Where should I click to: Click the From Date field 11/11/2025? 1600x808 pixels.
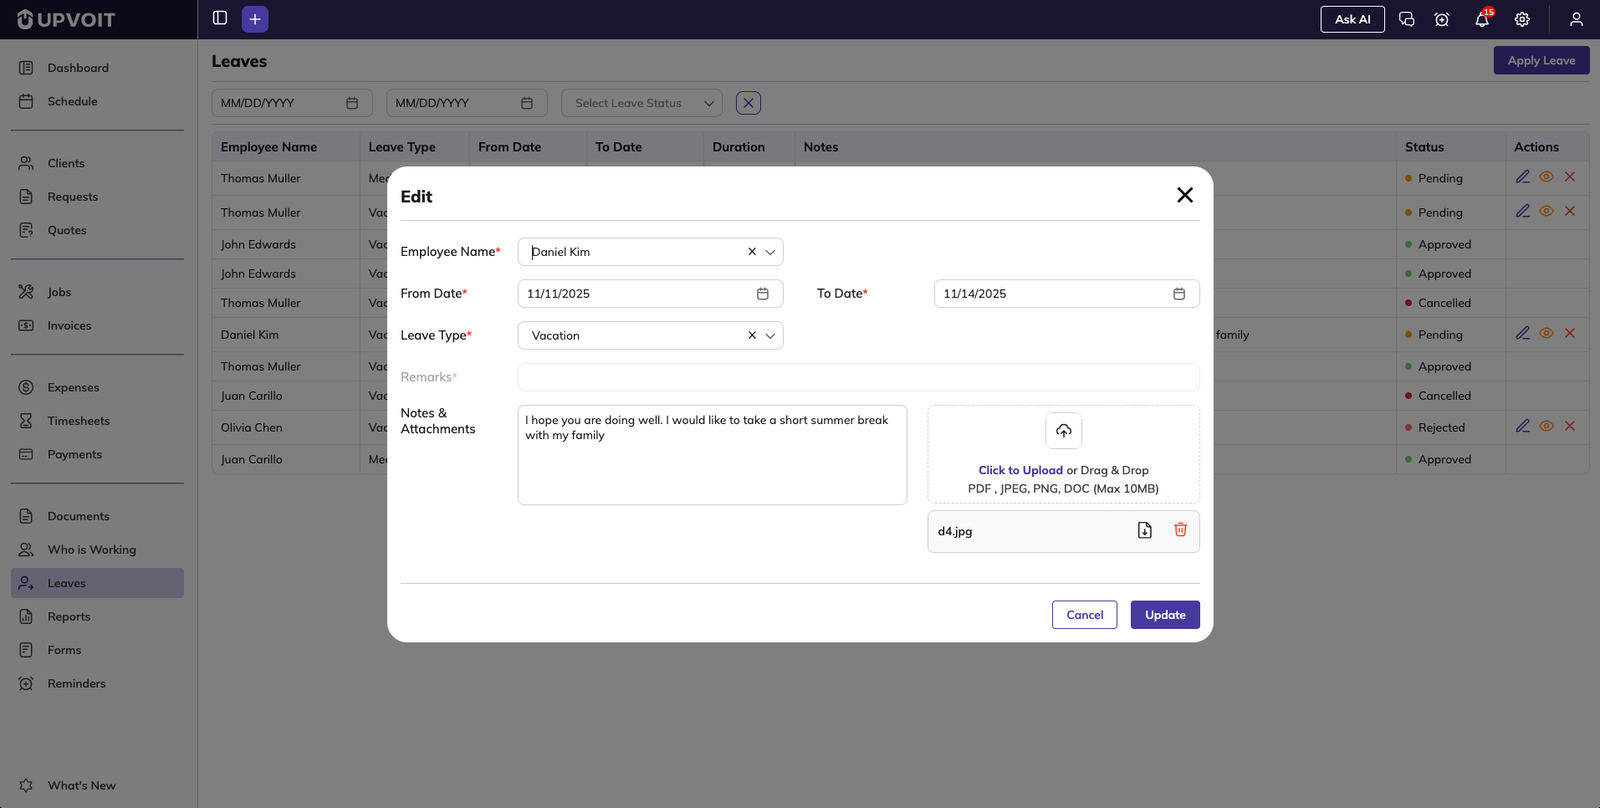click(650, 294)
